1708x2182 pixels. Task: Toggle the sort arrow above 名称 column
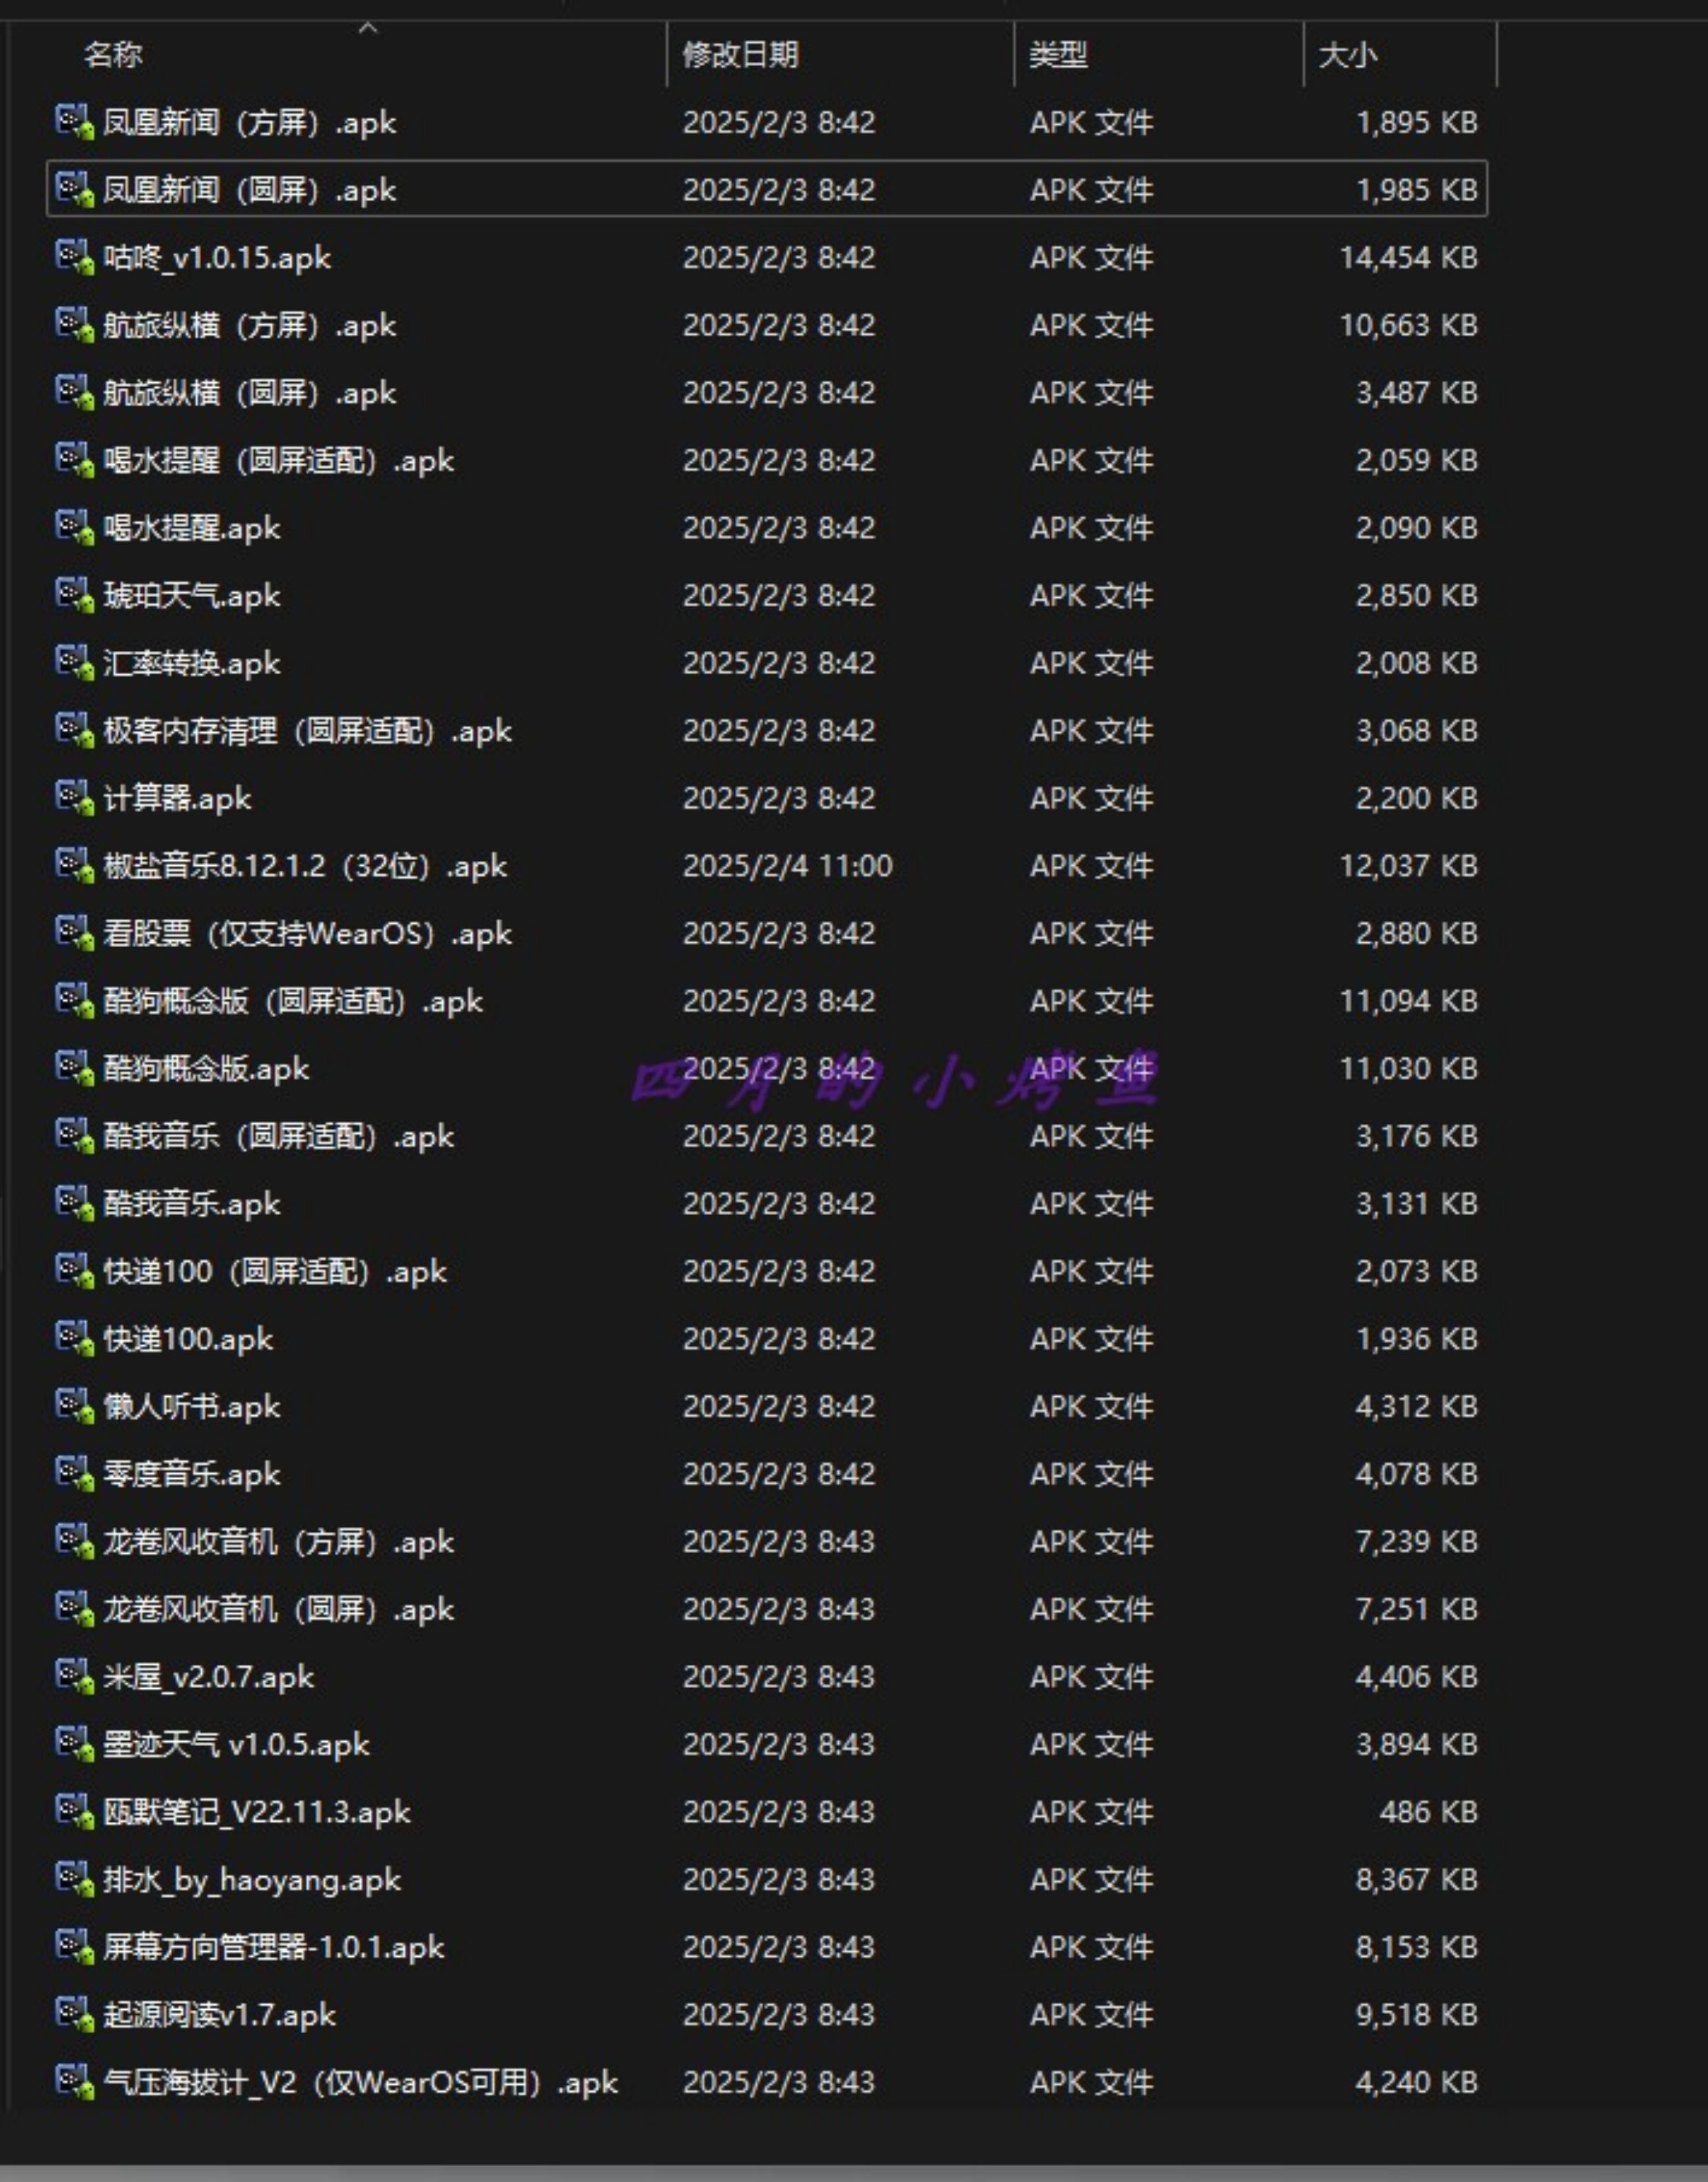(368, 29)
